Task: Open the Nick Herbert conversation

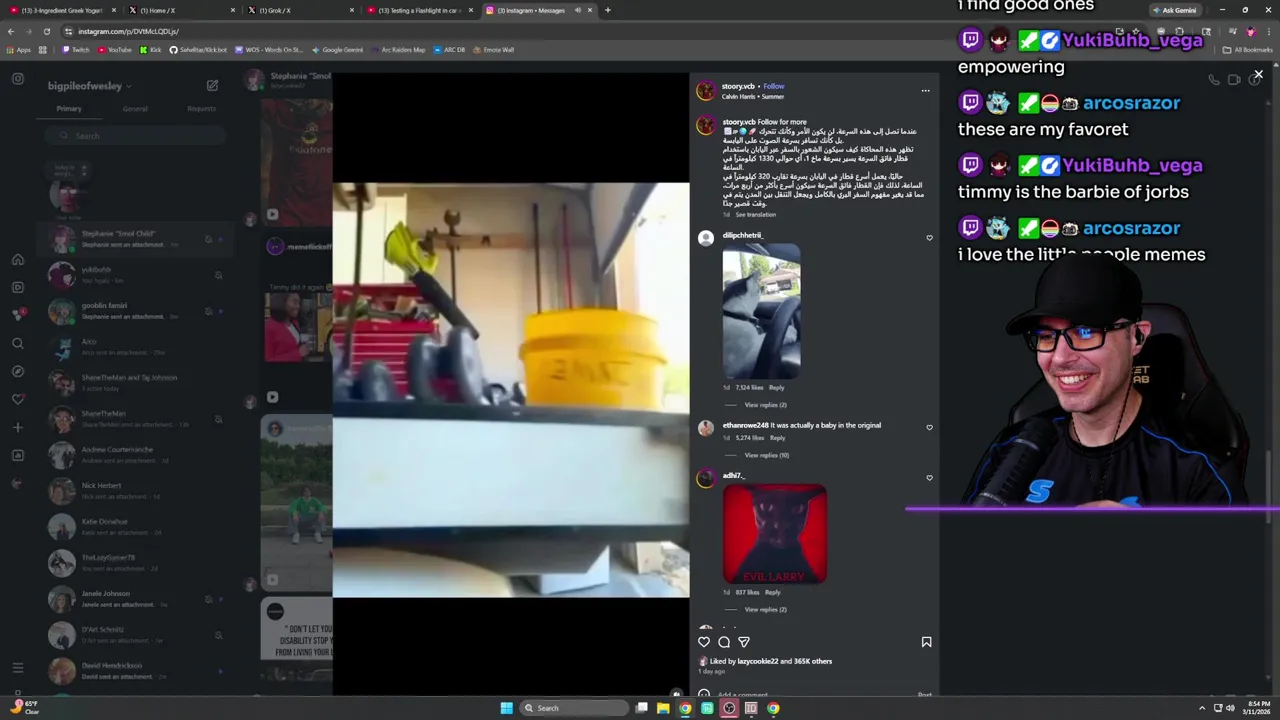Action: (x=135, y=491)
